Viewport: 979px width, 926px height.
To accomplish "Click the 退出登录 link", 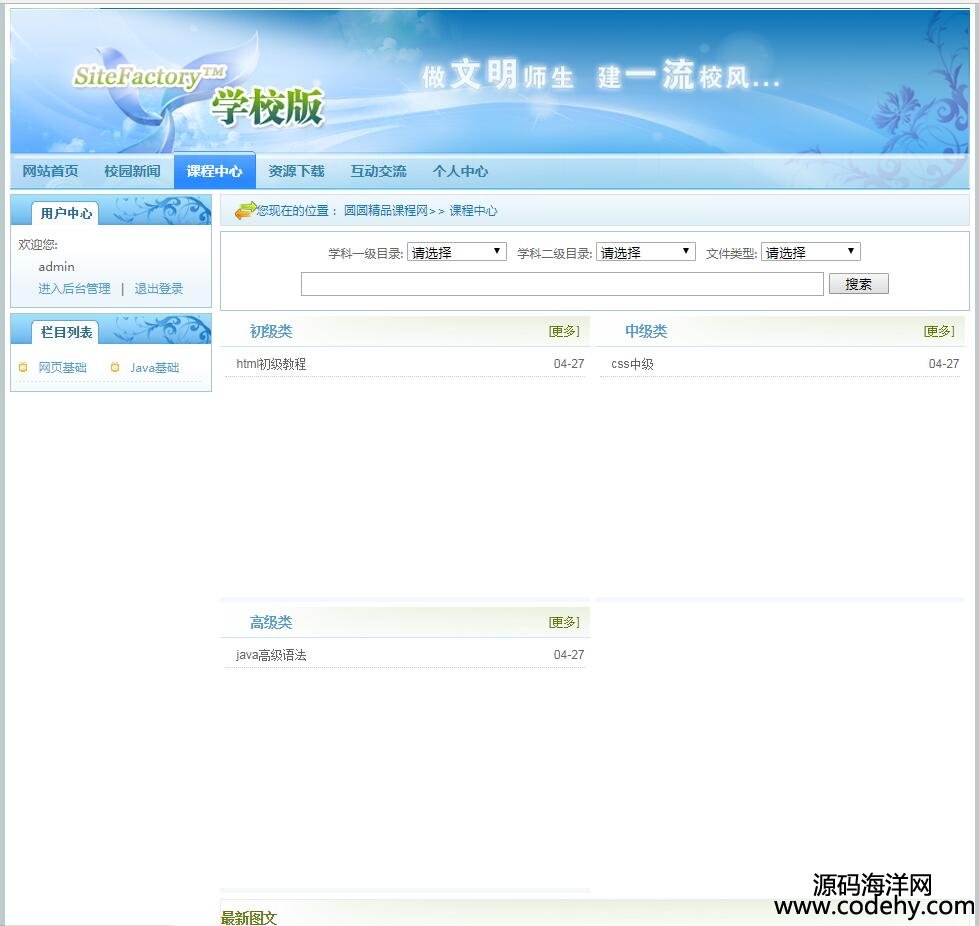I will (x=159, y=288).
